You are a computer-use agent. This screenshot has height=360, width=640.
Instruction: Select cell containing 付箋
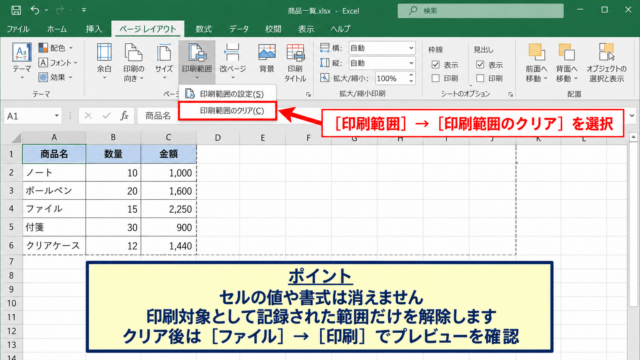point(54,227)
